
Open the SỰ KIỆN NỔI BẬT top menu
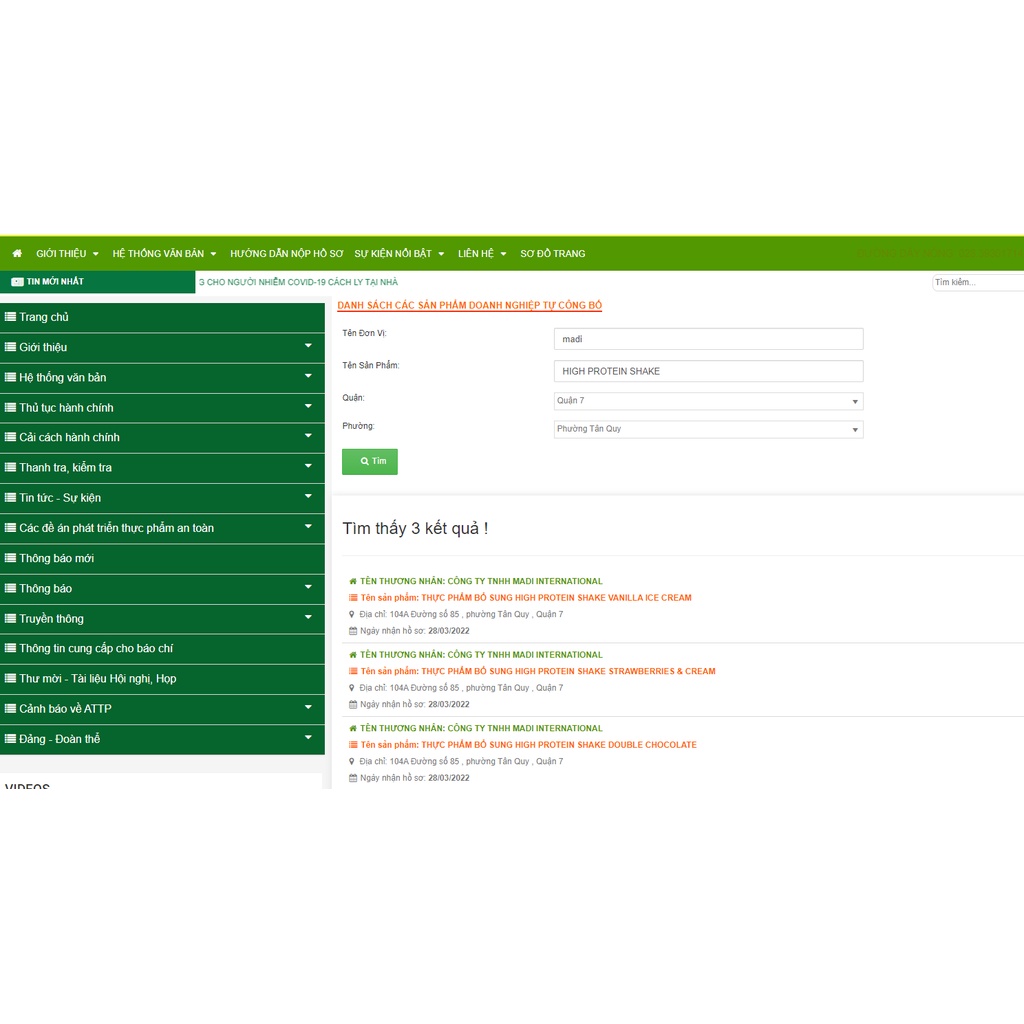399,254
